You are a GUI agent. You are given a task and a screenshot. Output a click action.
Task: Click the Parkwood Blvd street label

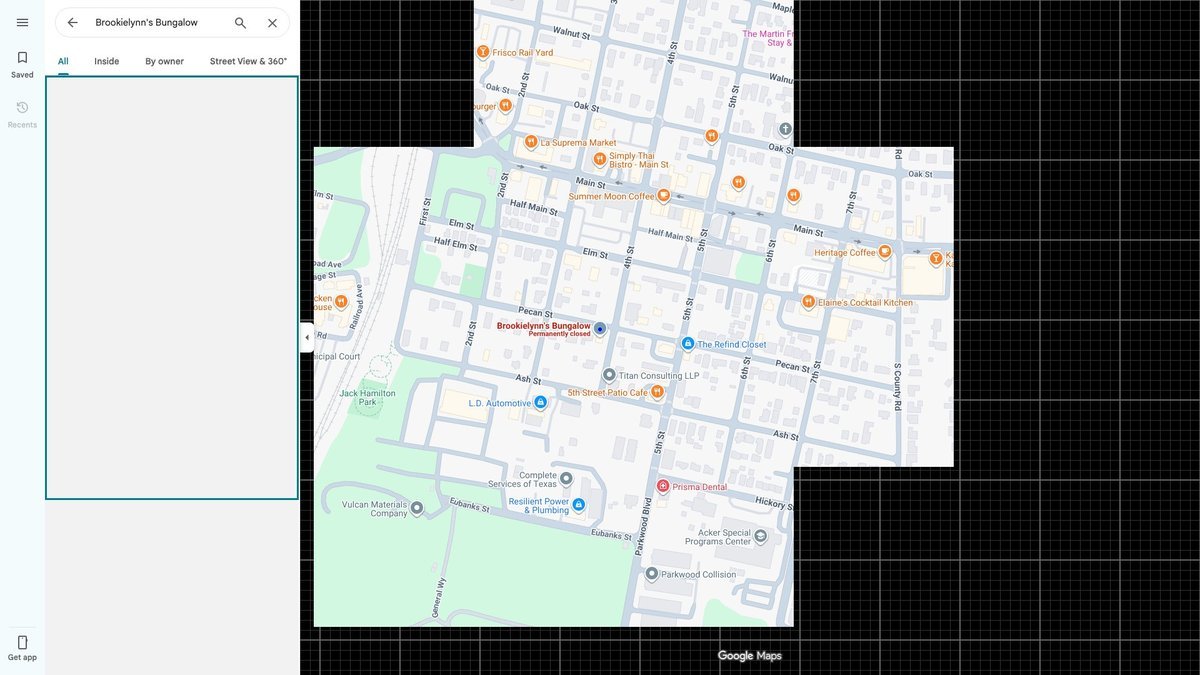pos(643,528)
